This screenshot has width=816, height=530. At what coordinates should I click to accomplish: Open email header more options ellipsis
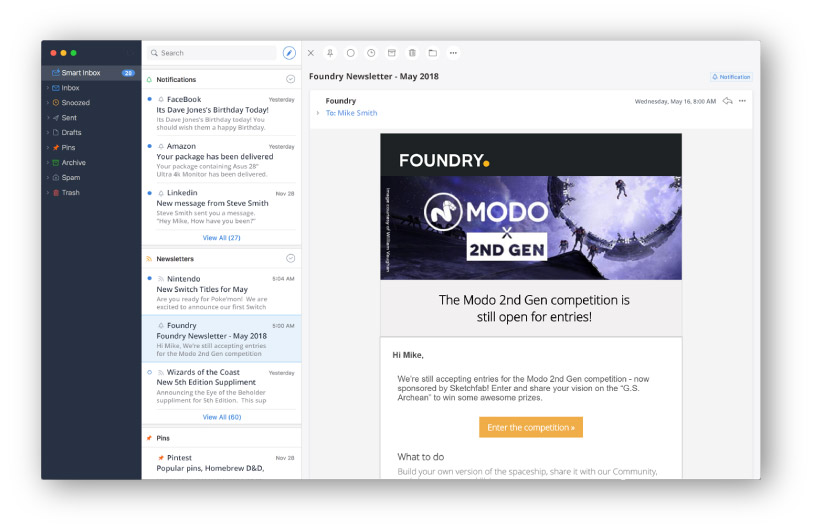tap(742, 101)
